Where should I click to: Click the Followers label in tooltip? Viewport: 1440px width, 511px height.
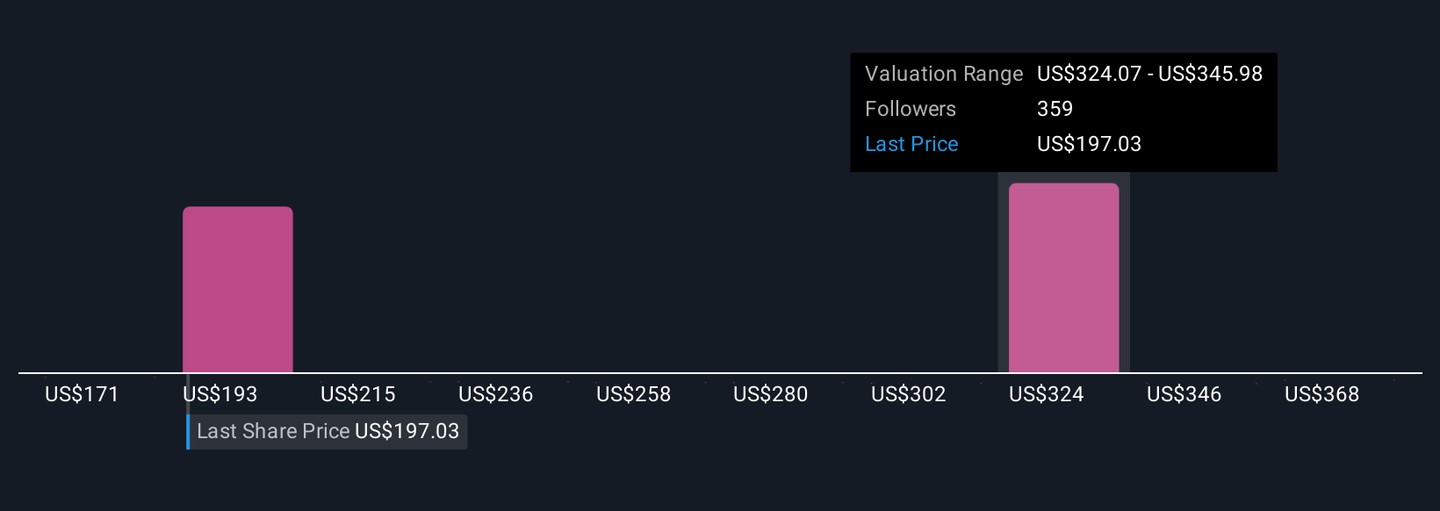tap(910, 109)
